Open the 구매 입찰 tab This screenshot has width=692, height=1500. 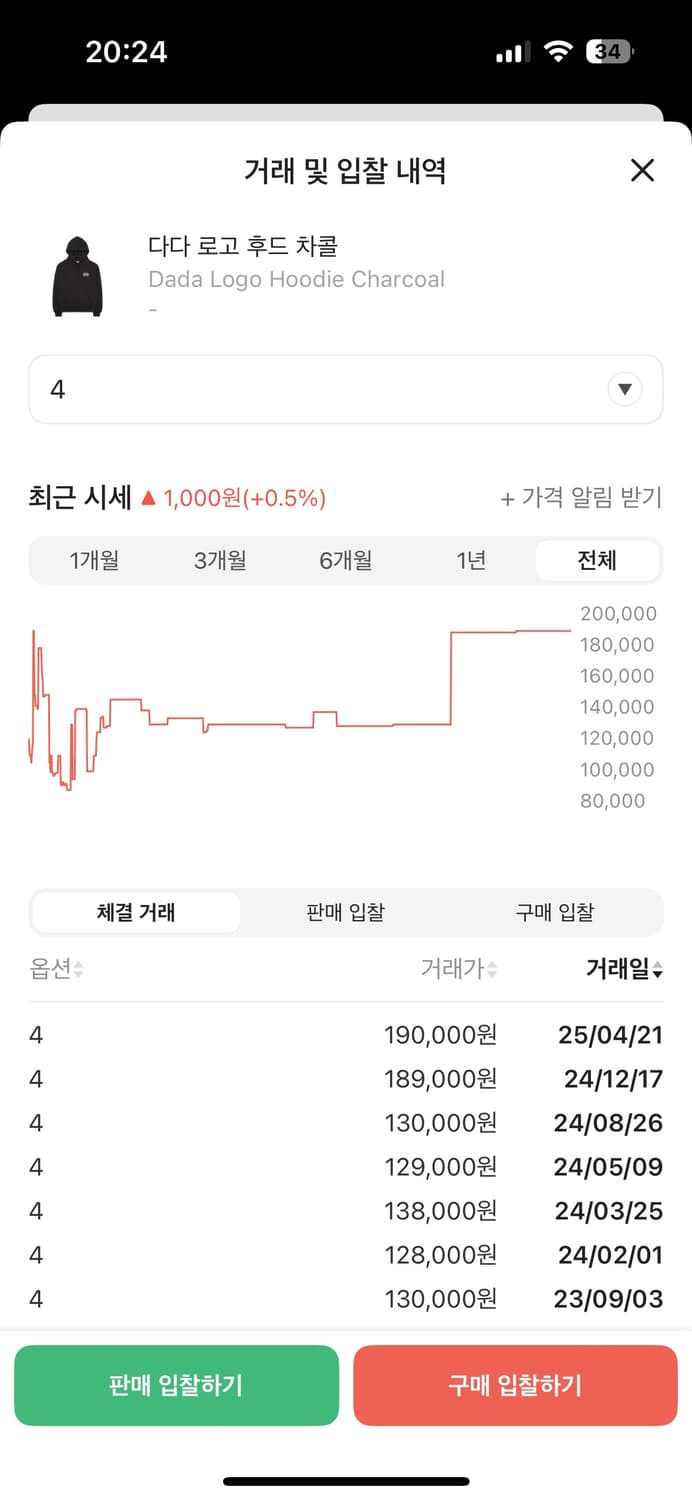point(555,912)
